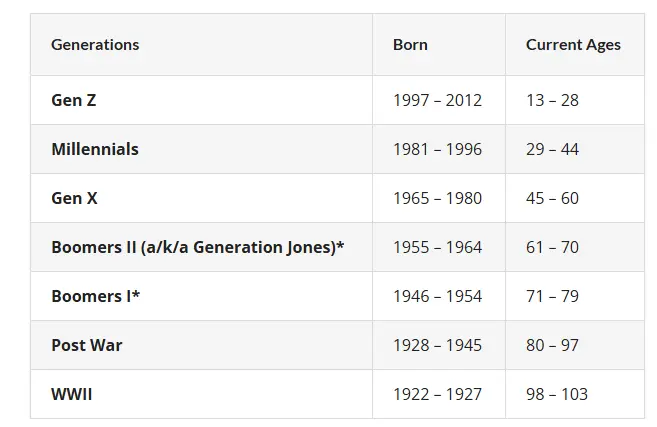657x427 pixels.
Task: Click the Born column header
Action: click(x=410, y=45)
